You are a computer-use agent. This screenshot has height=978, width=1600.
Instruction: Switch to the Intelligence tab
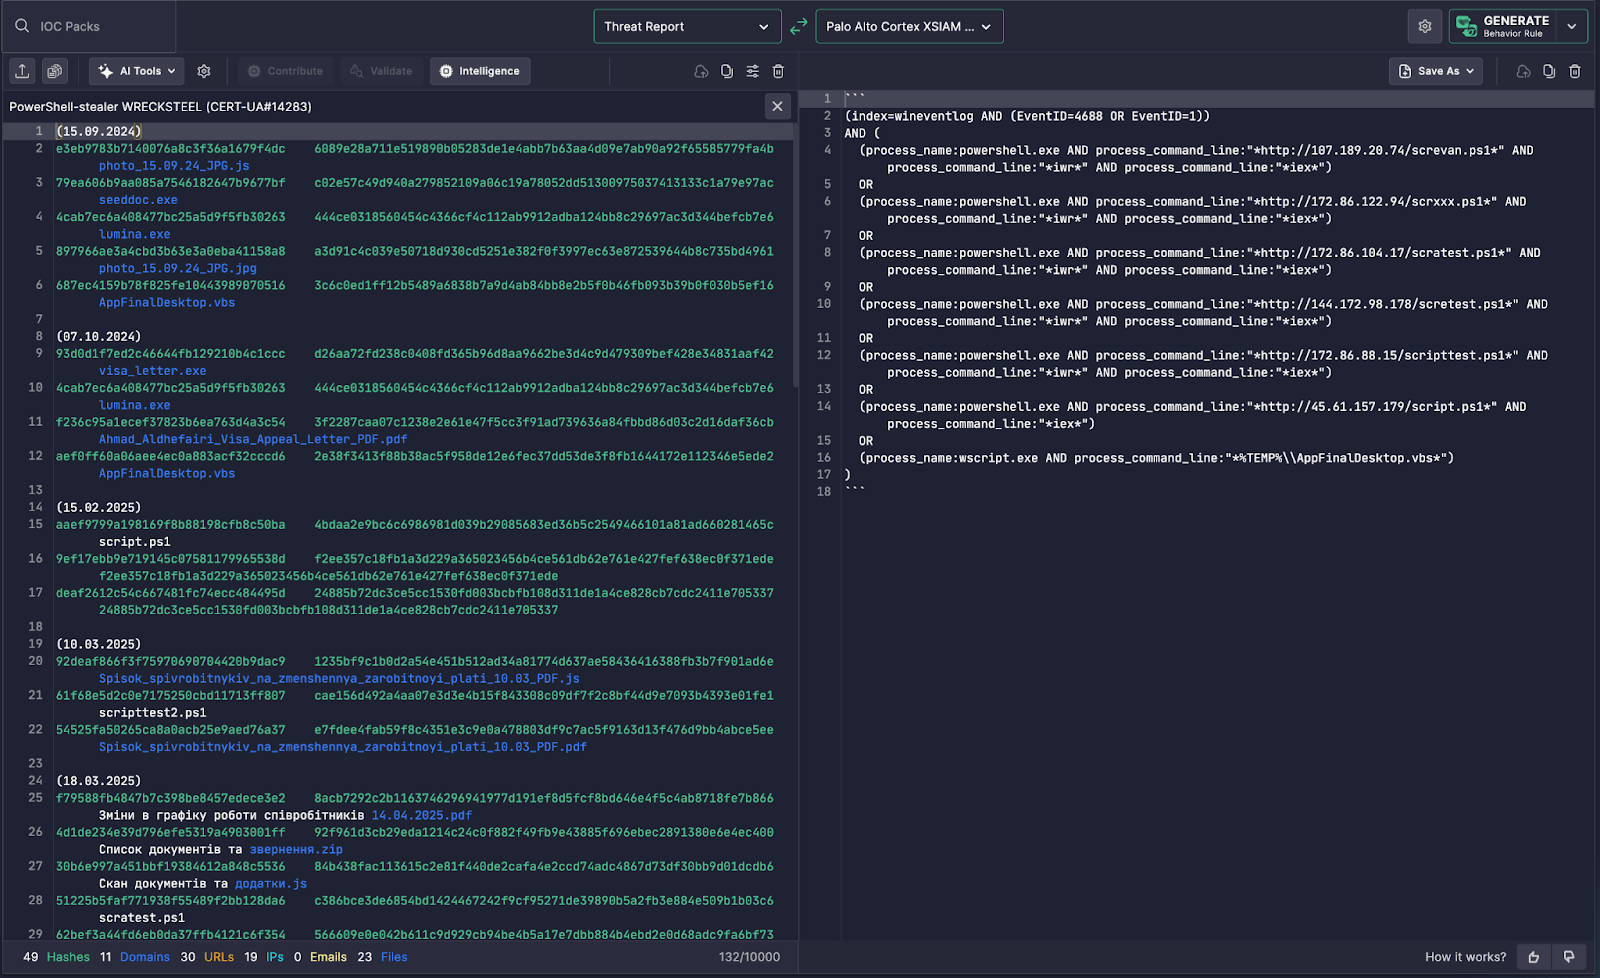click(480, 71)
